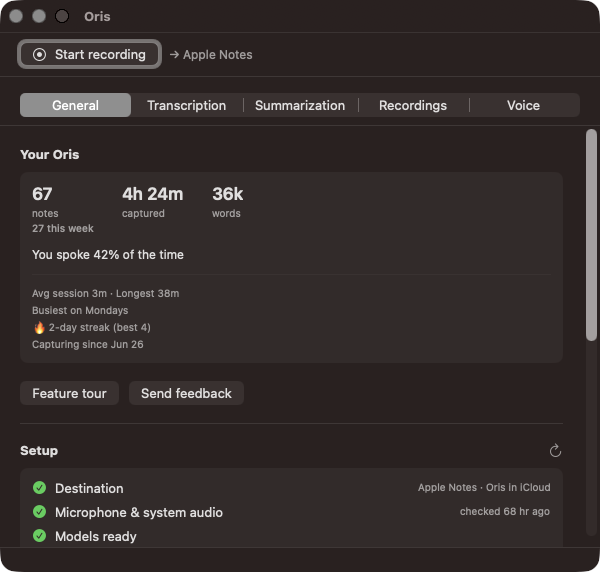Click the "4h 24m" captured value

coord(153,194)
